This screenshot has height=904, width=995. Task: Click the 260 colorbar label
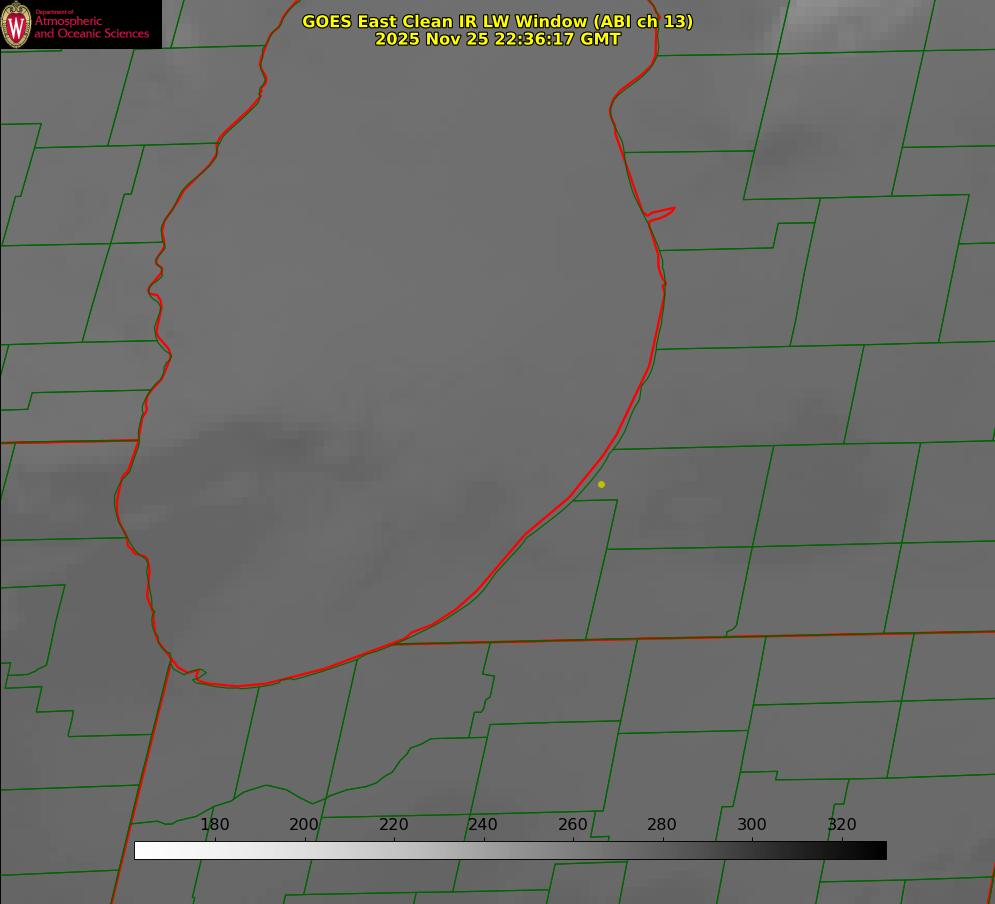[x=572, y=824]
